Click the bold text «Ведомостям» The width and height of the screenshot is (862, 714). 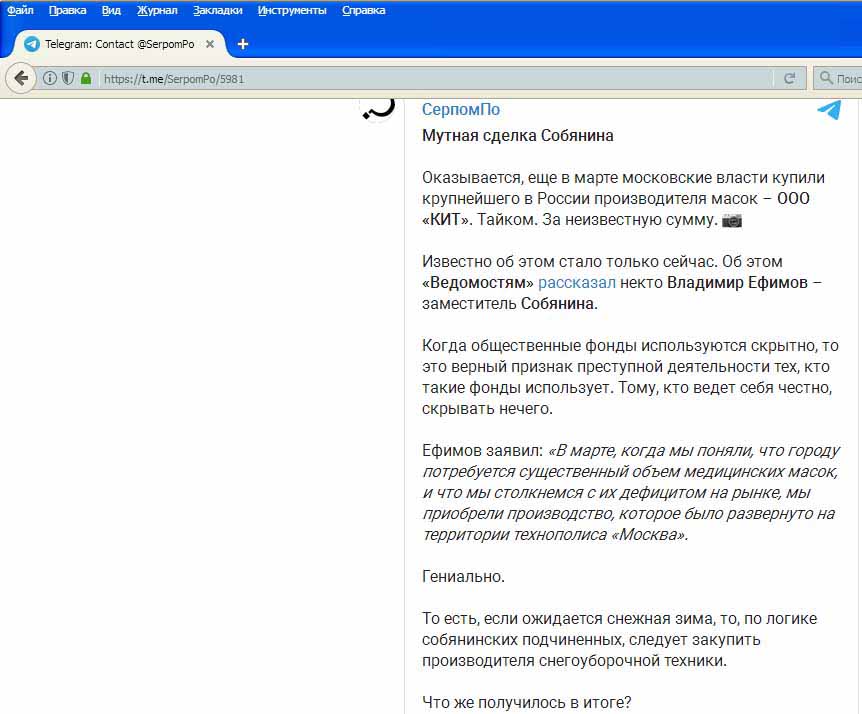[x=478, y=283]
